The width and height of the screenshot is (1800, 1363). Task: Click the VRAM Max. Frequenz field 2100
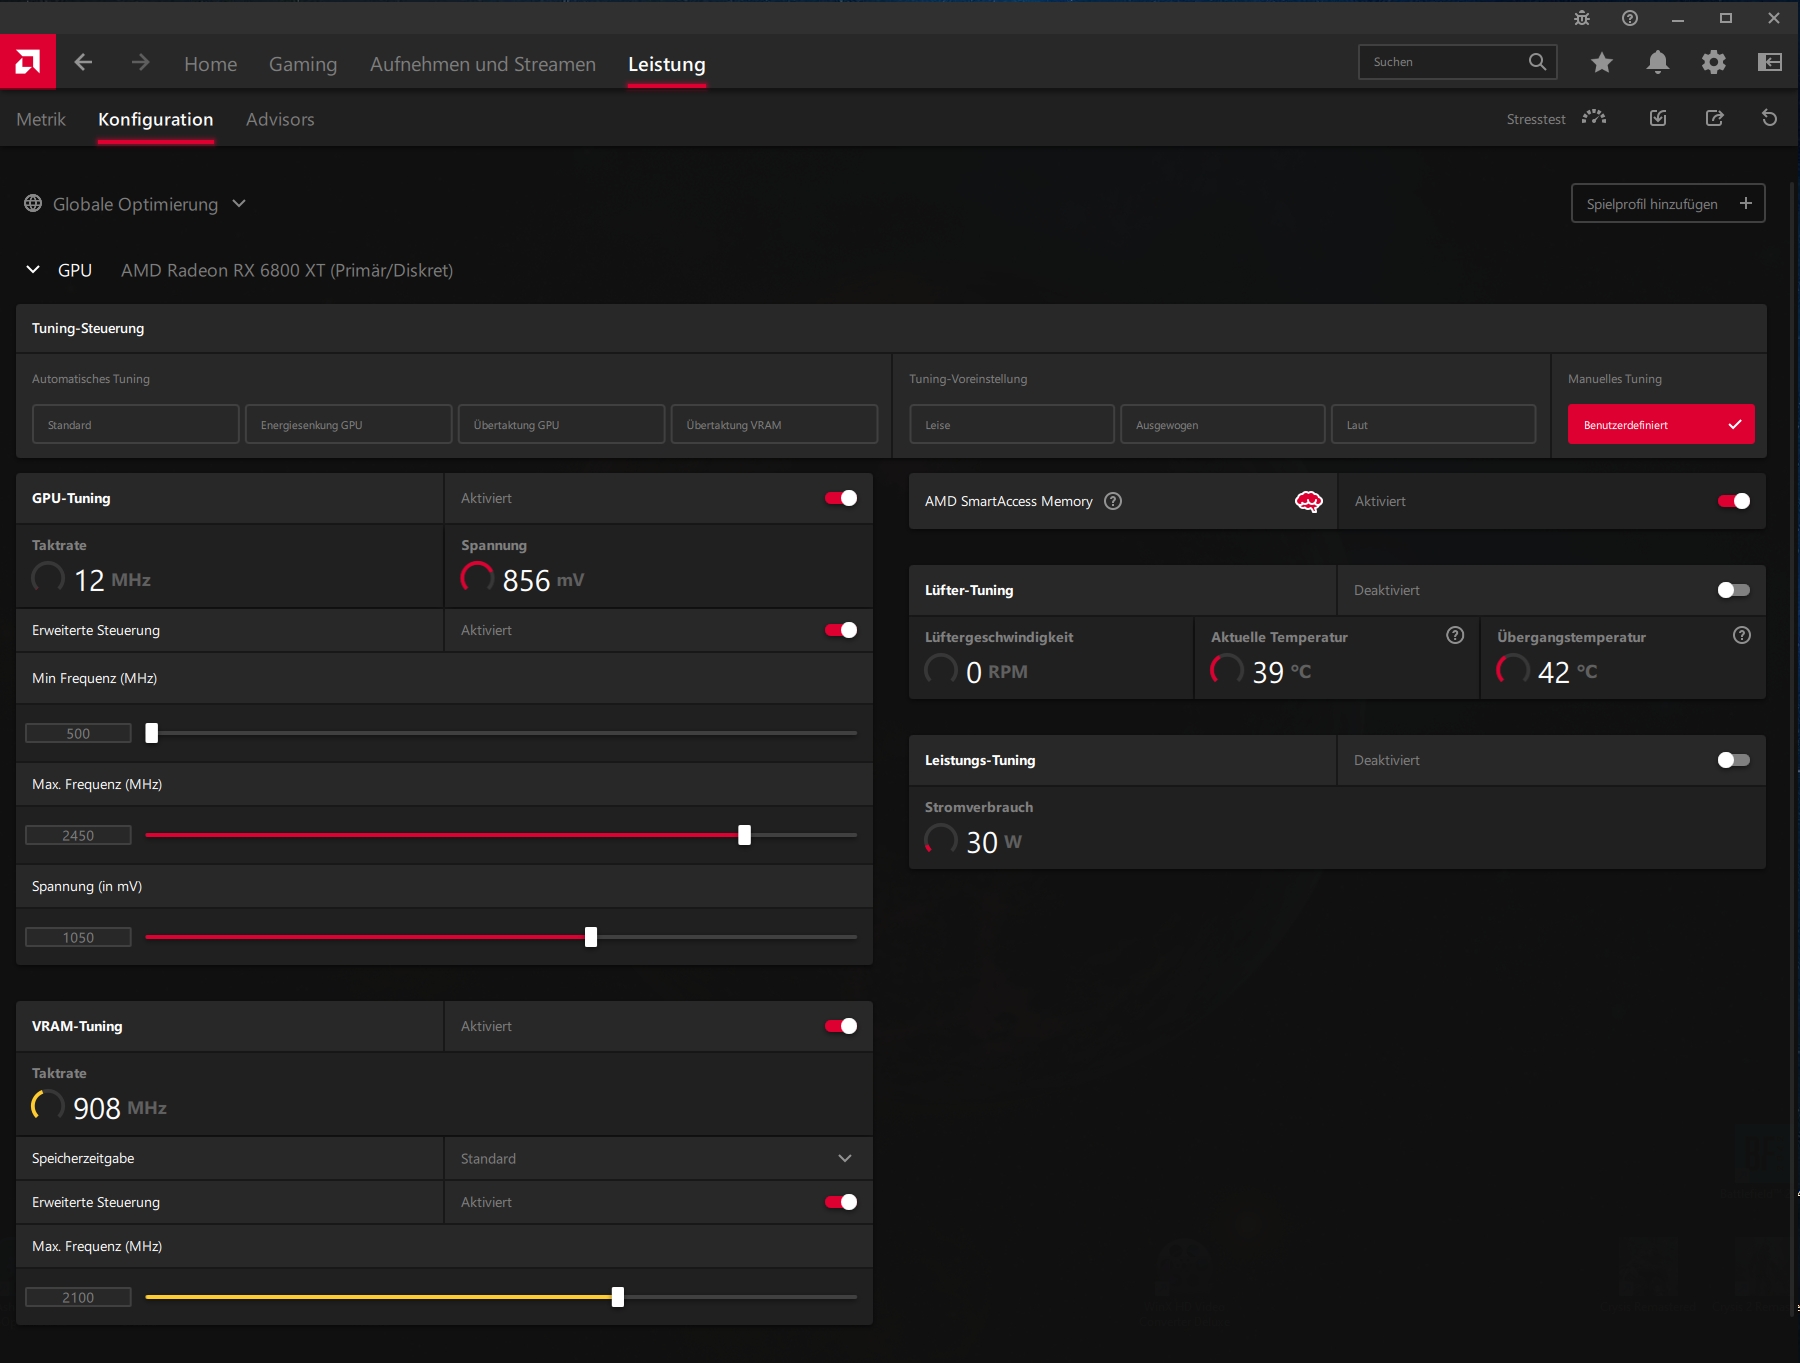(x=78, y=1297)
